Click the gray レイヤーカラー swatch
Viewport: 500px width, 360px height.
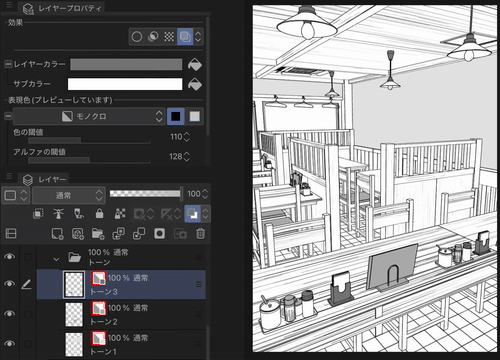click(x=126, y=65)
